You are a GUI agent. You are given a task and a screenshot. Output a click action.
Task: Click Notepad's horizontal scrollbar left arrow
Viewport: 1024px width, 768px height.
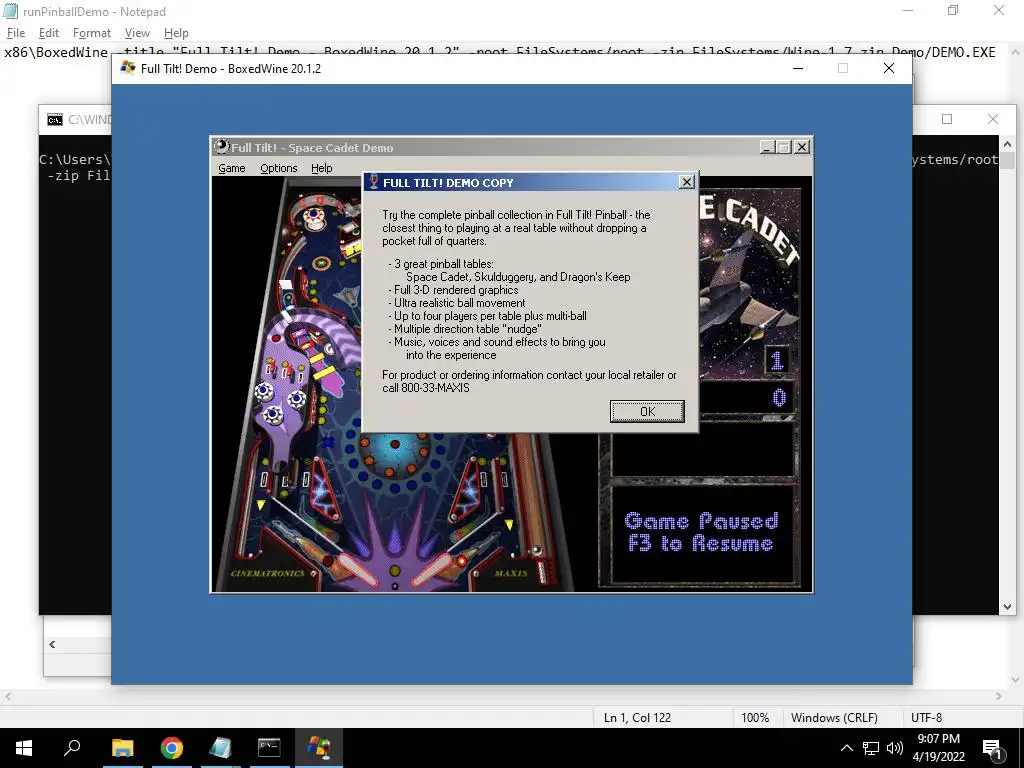(8, 696)
